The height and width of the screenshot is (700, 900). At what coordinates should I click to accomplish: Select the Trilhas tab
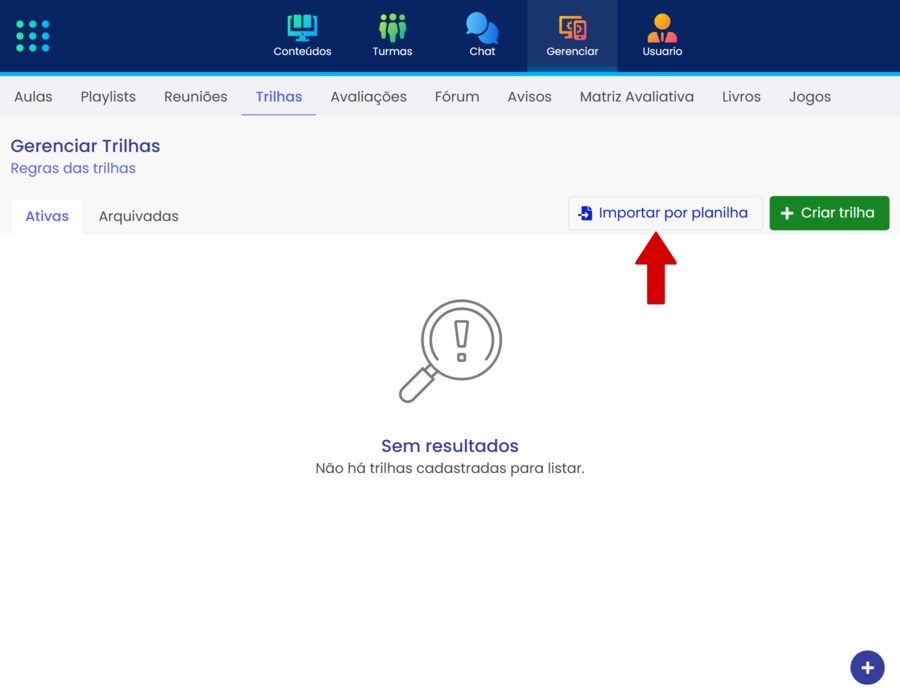click(279, 96)
